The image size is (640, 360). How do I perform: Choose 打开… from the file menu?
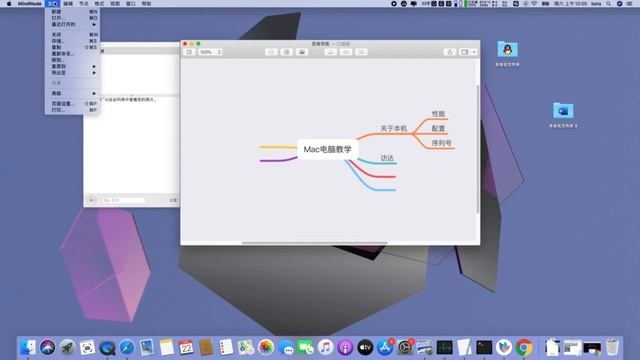pyautogui.click(x=73, y=18)
